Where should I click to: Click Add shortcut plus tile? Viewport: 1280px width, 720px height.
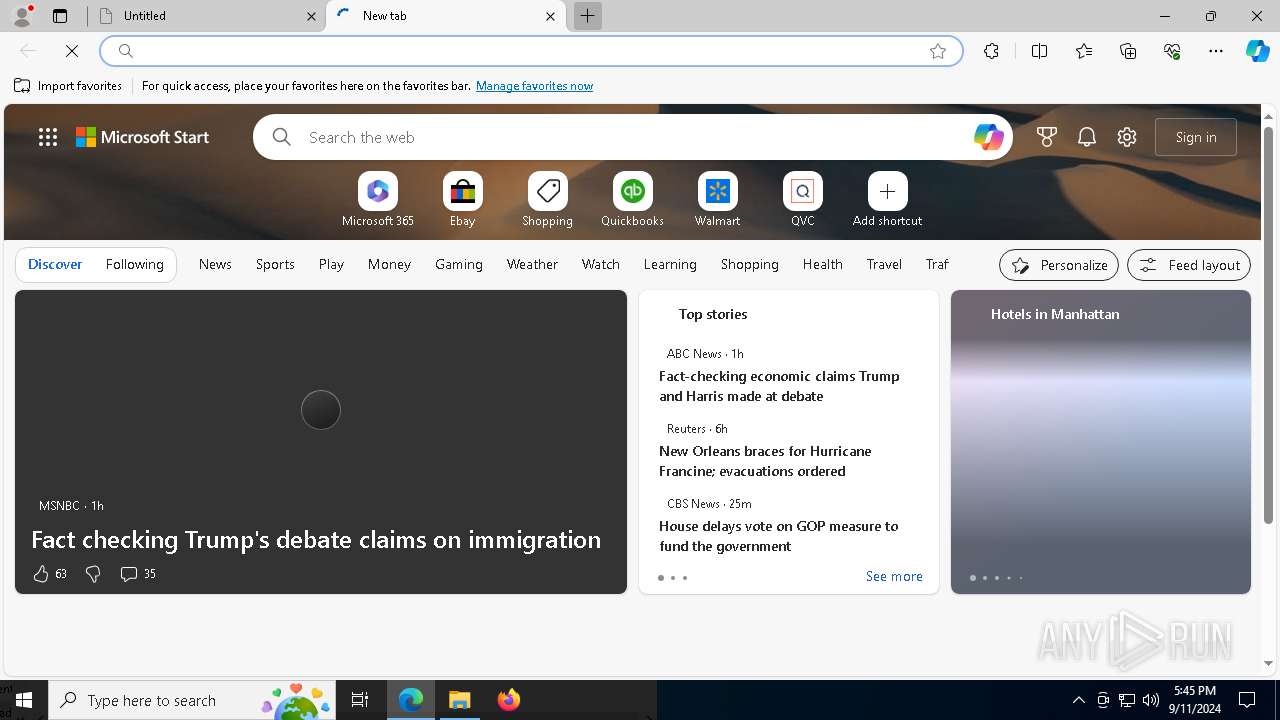[888, 200]
